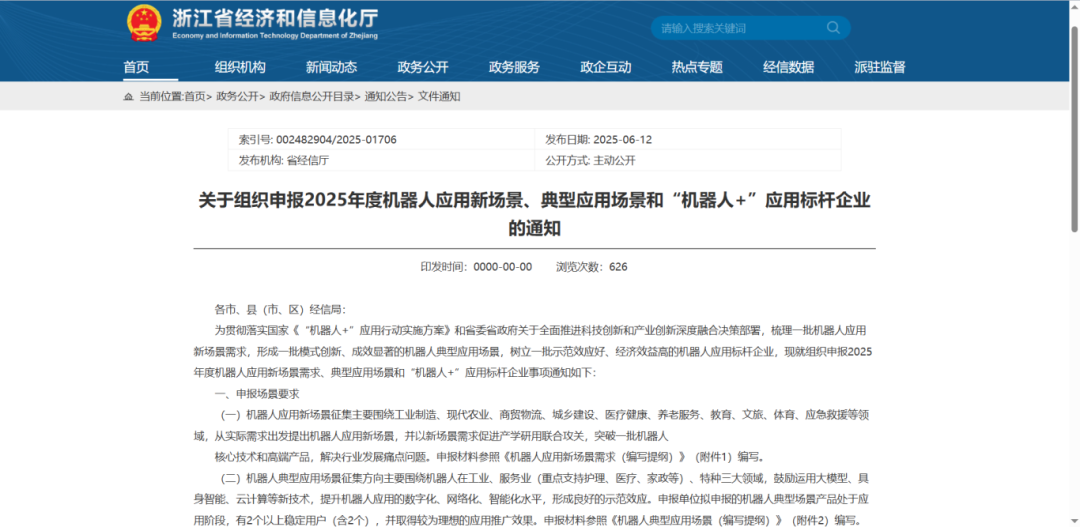Click the 政府信息公开目录 breadcrumb link
The image size is (1080, 527).
(312, 97)
